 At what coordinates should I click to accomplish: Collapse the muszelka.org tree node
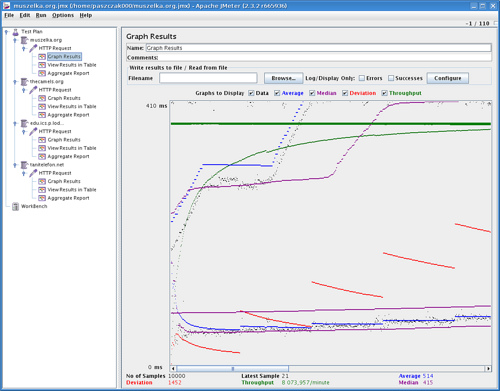point(15,40)
